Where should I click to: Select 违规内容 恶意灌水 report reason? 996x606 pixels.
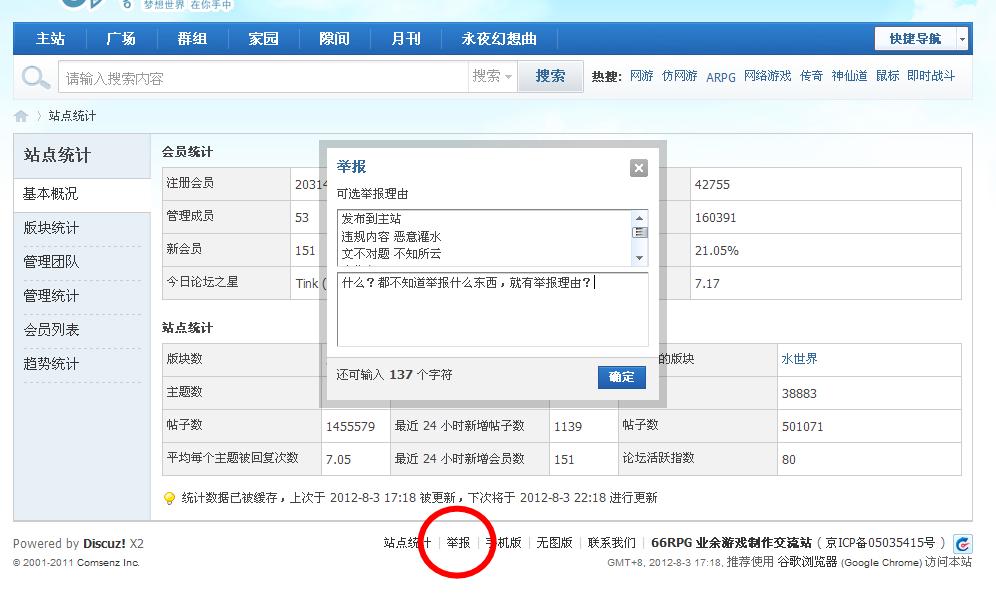pos(391,236)
